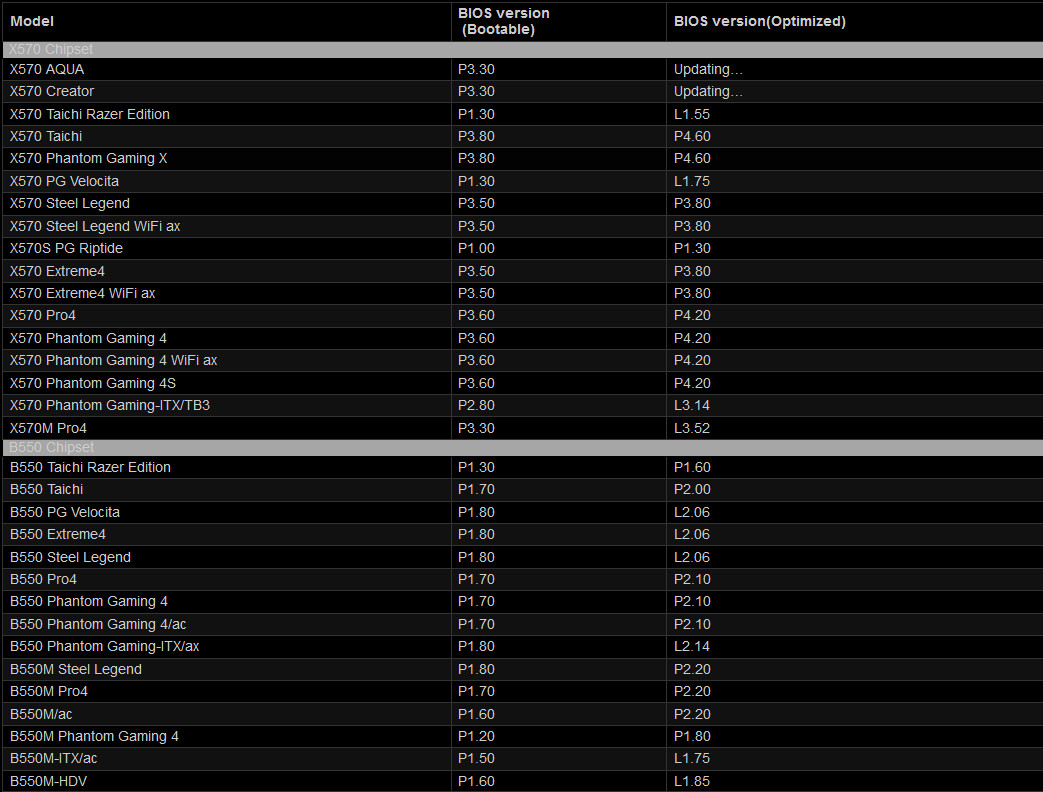The image size is (1043, 792).
Task: Click optimized BIOS L3.14 for X570 Phantom Gaming-ITX/TB3
Action: tap(692, 406)
